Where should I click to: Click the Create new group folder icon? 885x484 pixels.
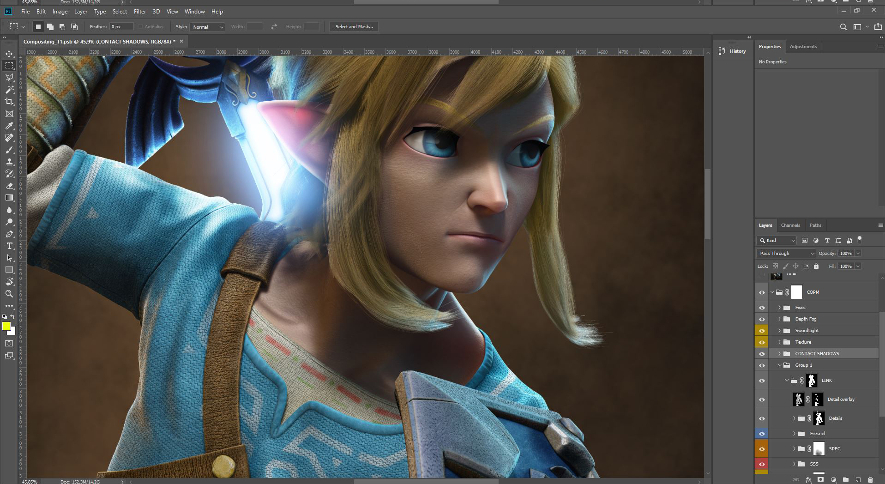coord(846,479)
